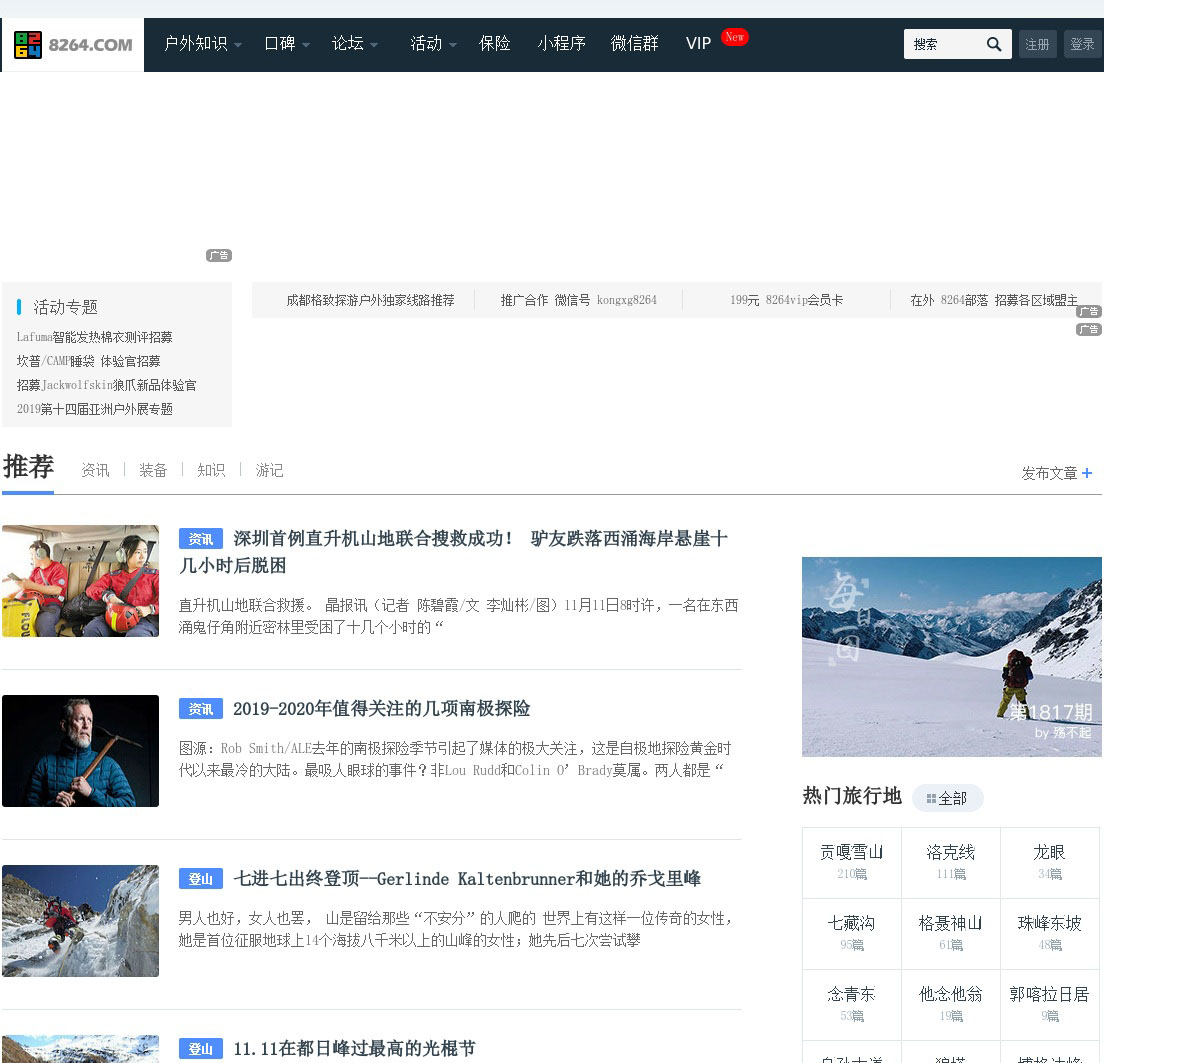Open the 户外知识 dropdown menu
This screenshot has width=1200, height=1063.
coord(203,44)
